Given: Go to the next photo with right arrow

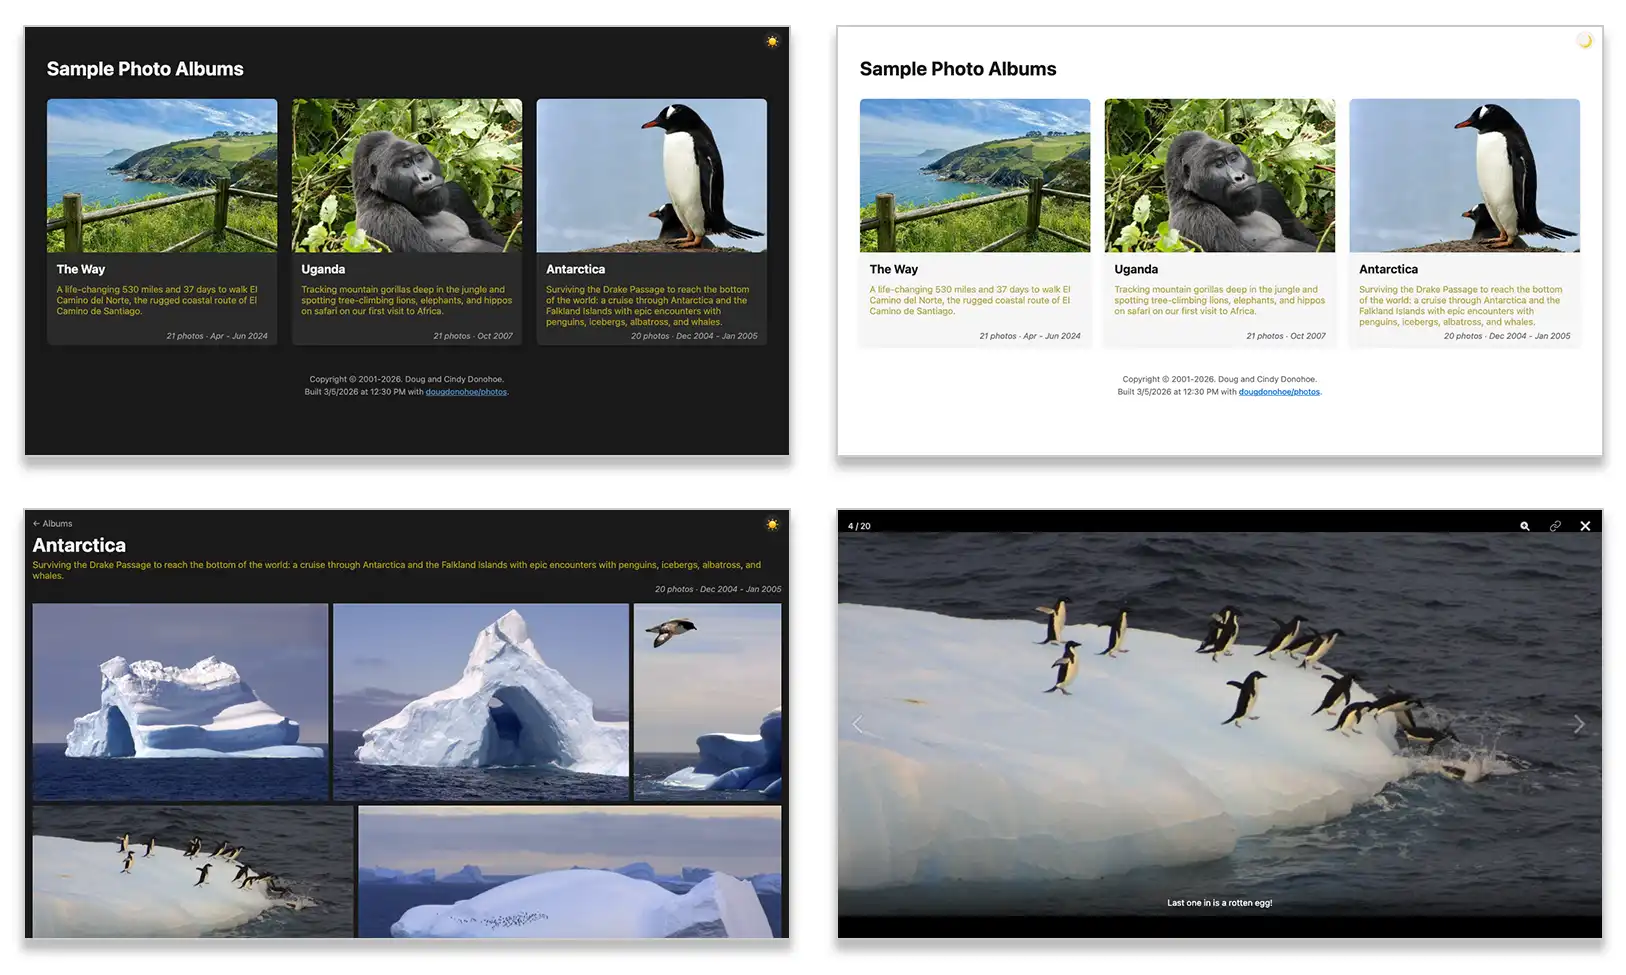Looking at the screenshot, I should [x=1578, y=724].
